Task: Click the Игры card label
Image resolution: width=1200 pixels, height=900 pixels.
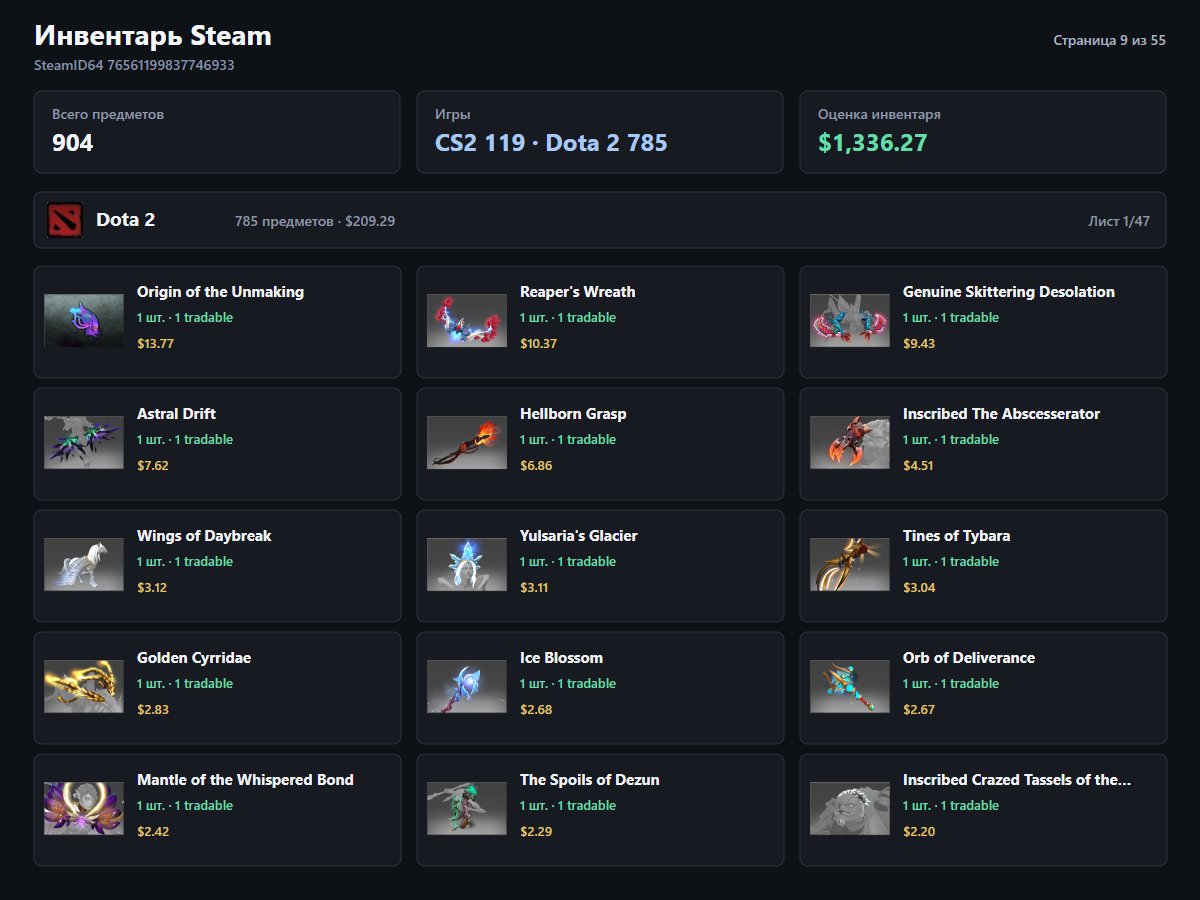Action: click(453, 114)
